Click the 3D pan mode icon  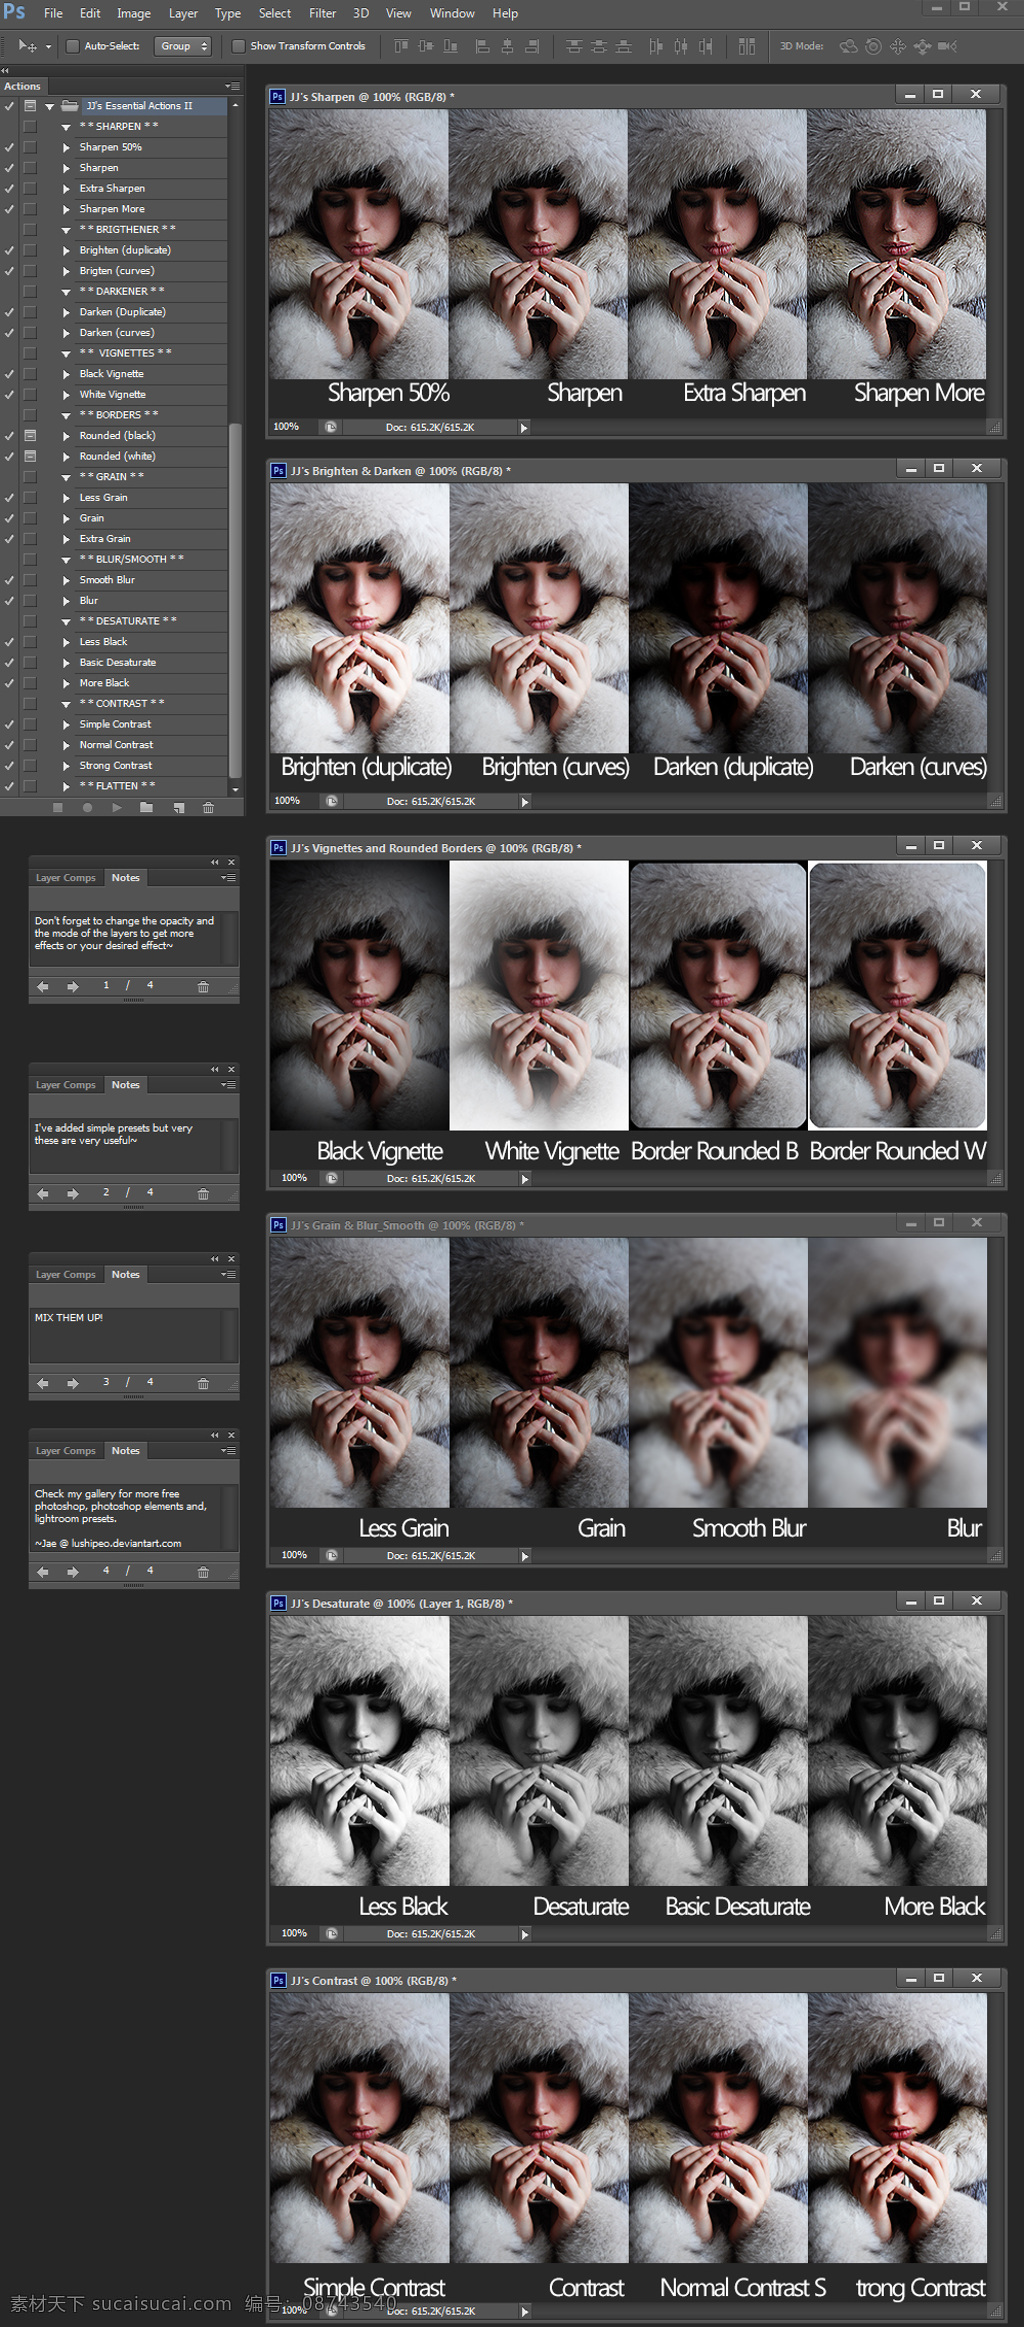pyautogui.click(x=897, y=46)
